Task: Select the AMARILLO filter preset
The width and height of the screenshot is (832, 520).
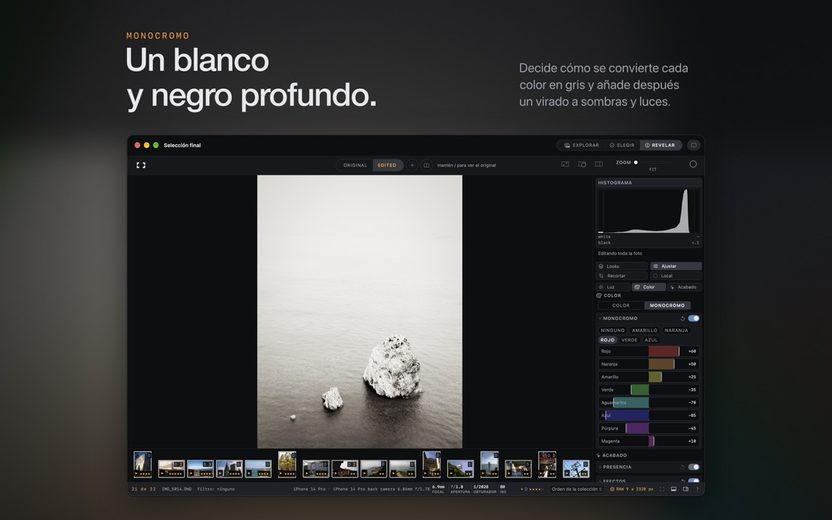Action: tap(644, 330)
